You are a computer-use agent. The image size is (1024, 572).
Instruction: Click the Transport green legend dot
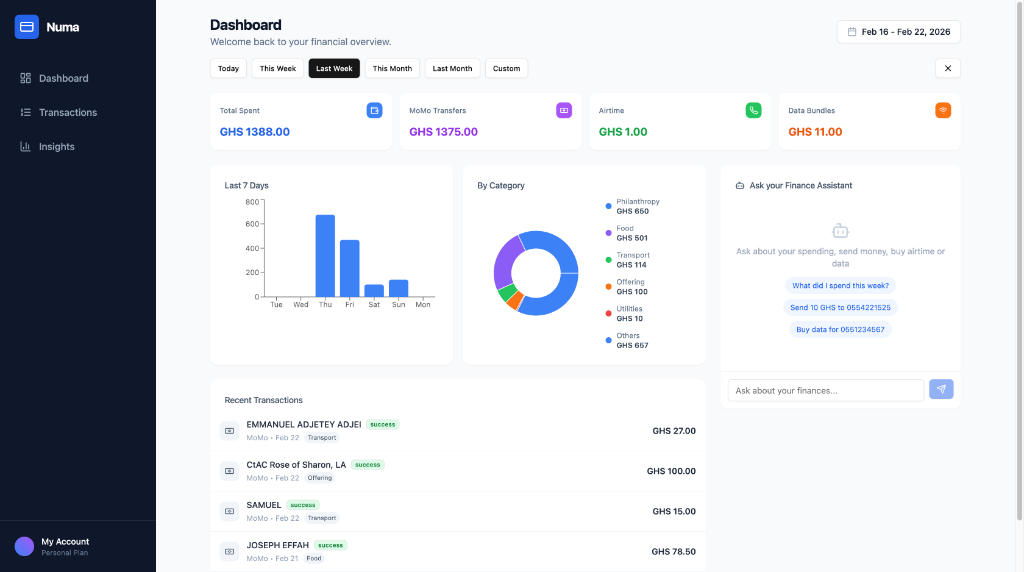(x=609, y=260)
